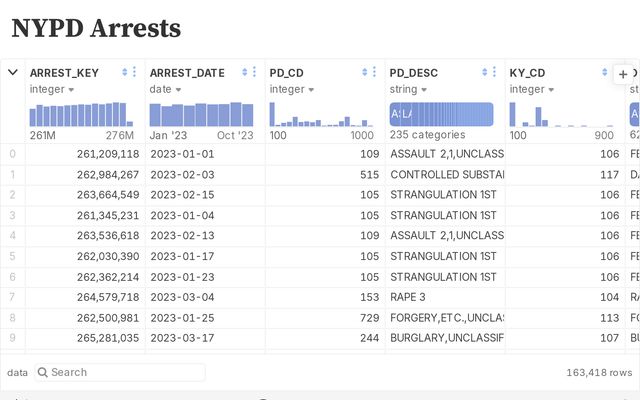Click the ARREST_KEY histogram chart
The image size is (640, 400).
(81, 114)
